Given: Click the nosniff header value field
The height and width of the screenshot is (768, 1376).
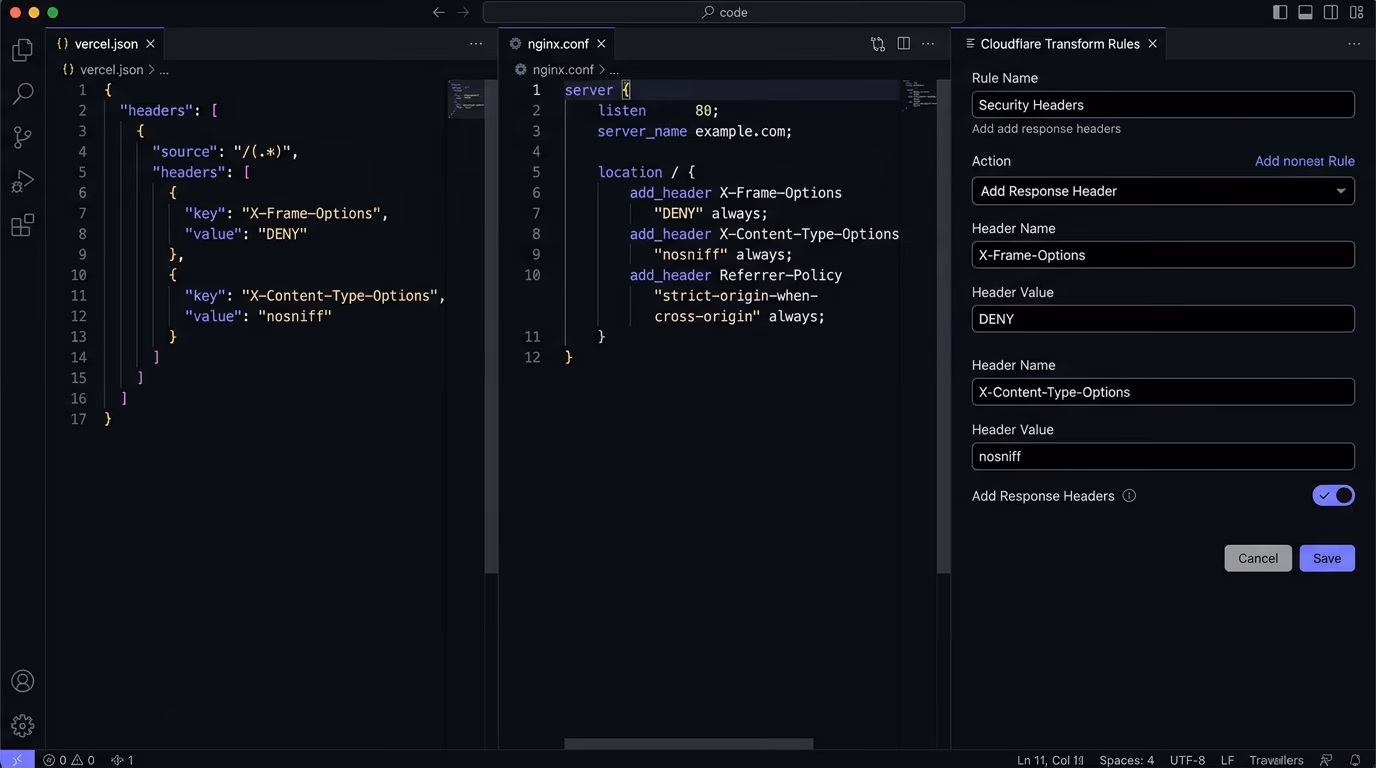Looking at the screenshot, I should pyautogui.click(x=1163, y=456).
